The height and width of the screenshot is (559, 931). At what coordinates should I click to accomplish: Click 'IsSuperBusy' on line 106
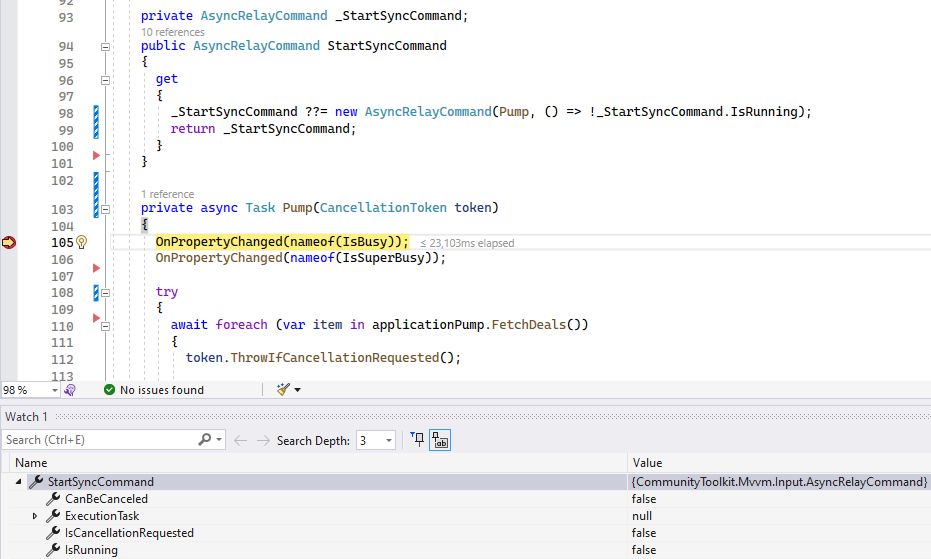coord(383,258)
